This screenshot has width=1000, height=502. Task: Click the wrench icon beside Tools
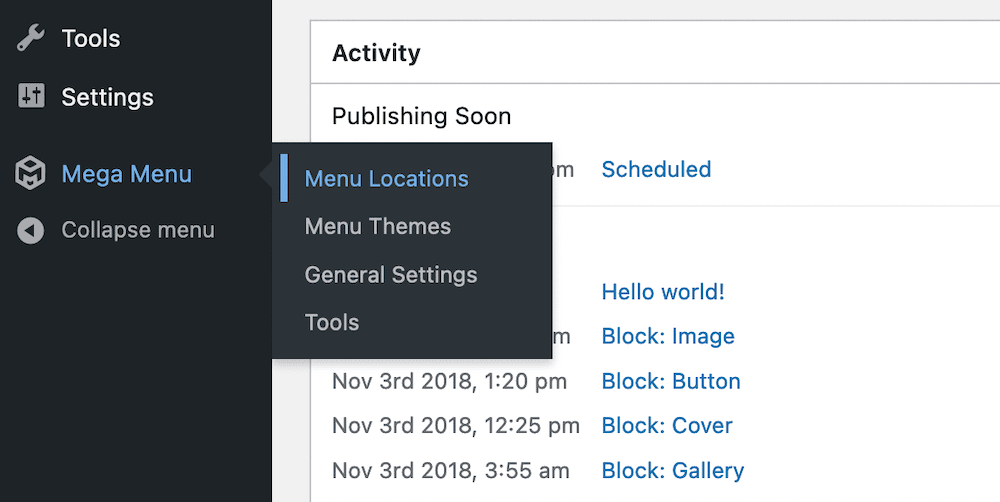pos(31,39)
